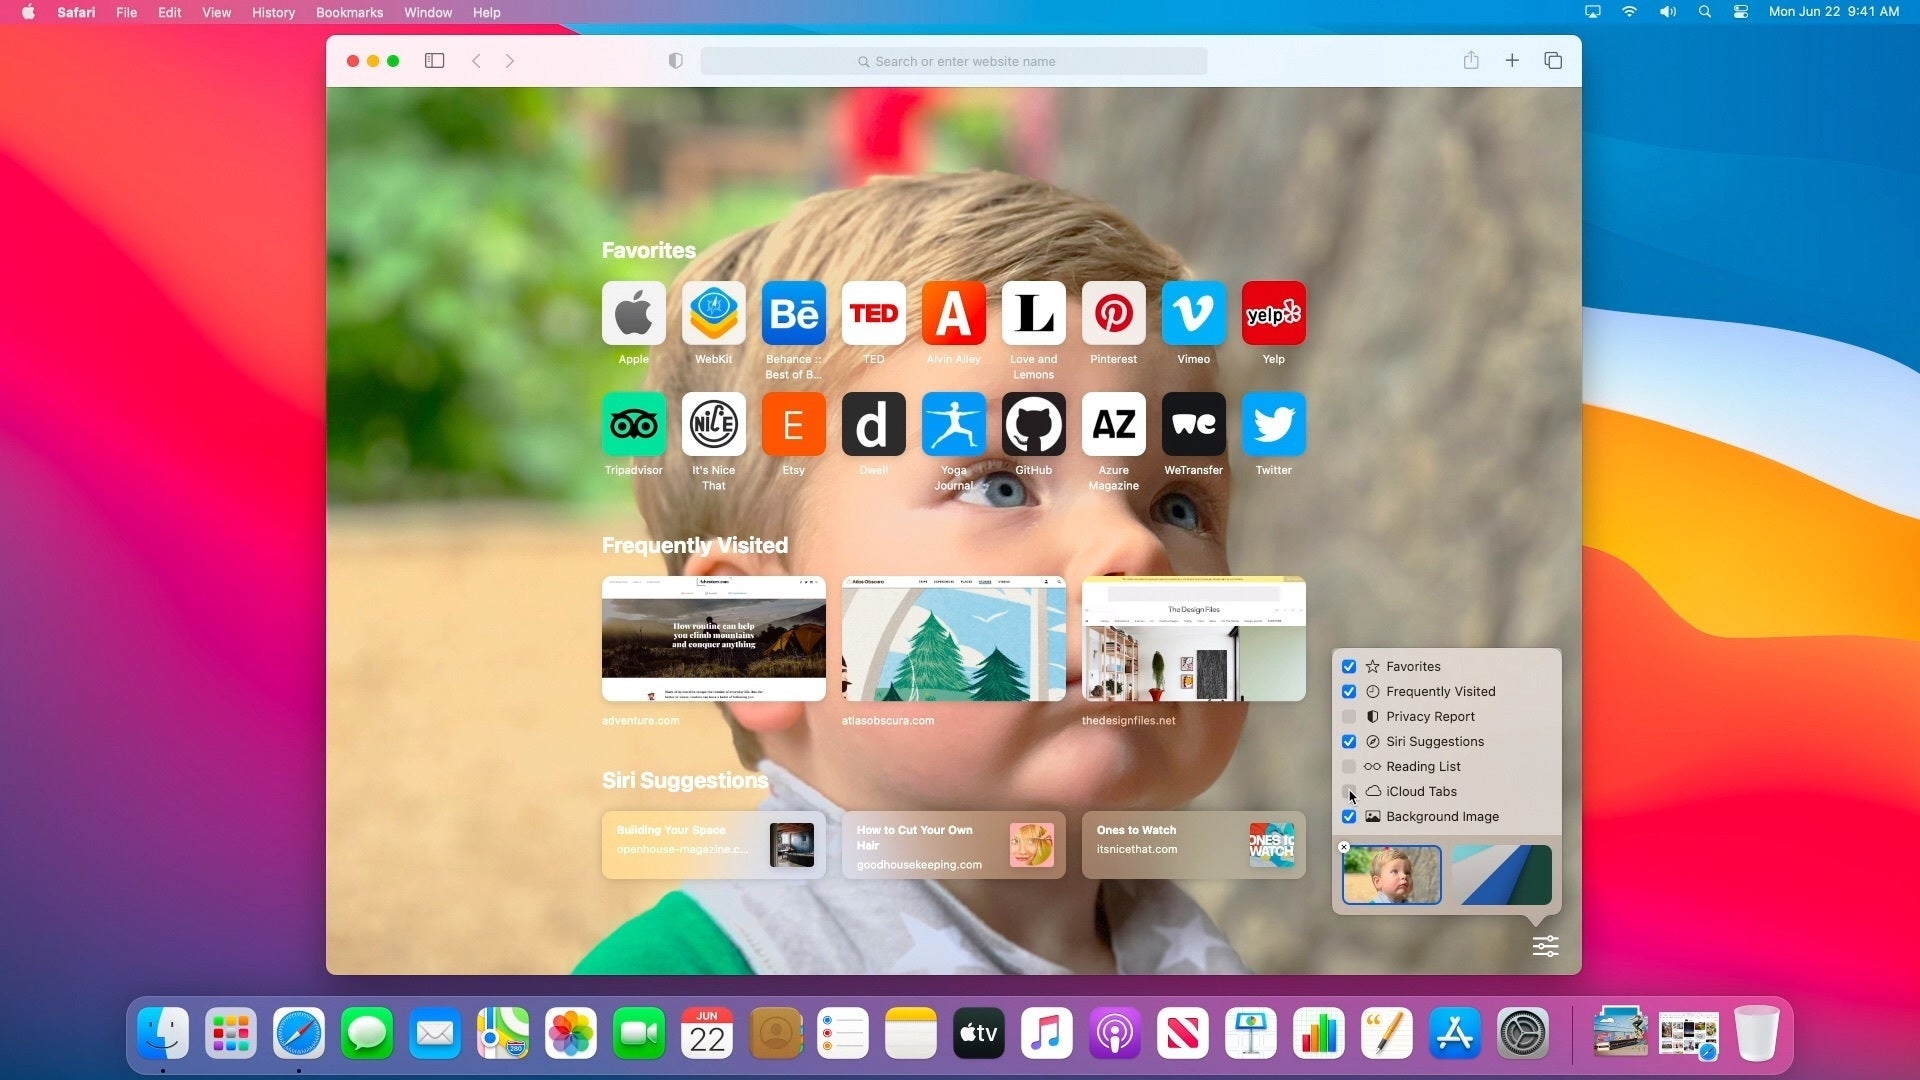Toggle the Reading List checkbox on
The image size is (1920, 1080).
click(1349, 766)
